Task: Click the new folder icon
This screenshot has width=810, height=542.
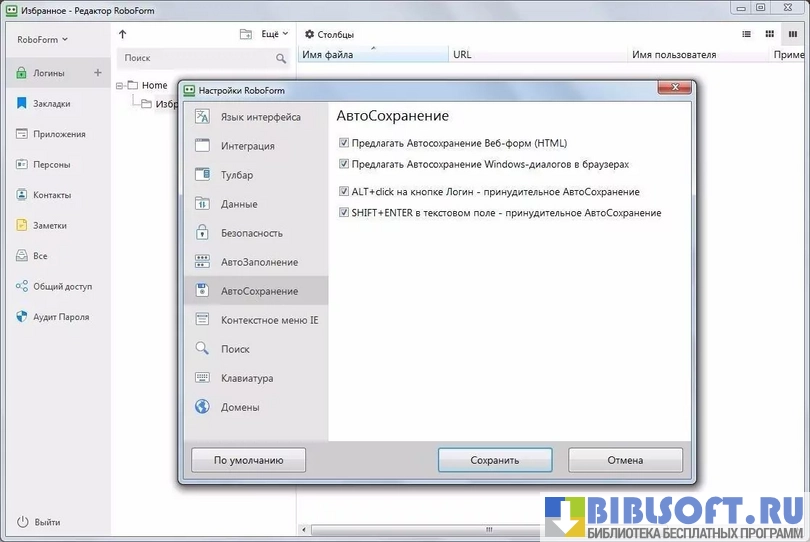Action: [x=246, y=34]
